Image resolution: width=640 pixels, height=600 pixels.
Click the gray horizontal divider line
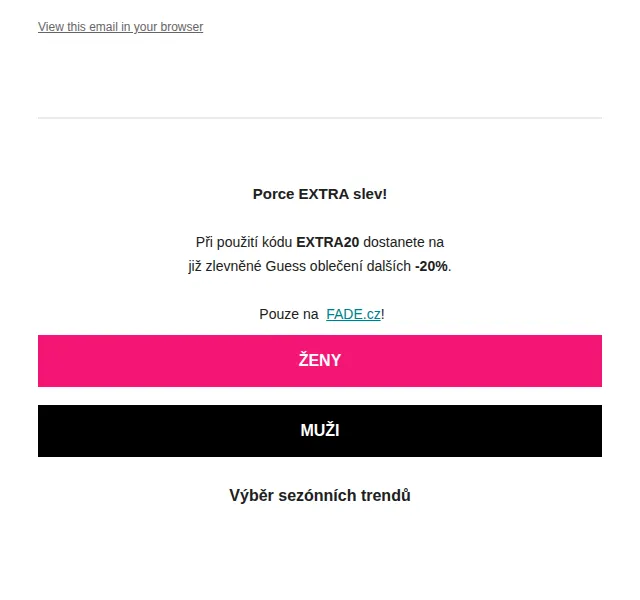320,118
